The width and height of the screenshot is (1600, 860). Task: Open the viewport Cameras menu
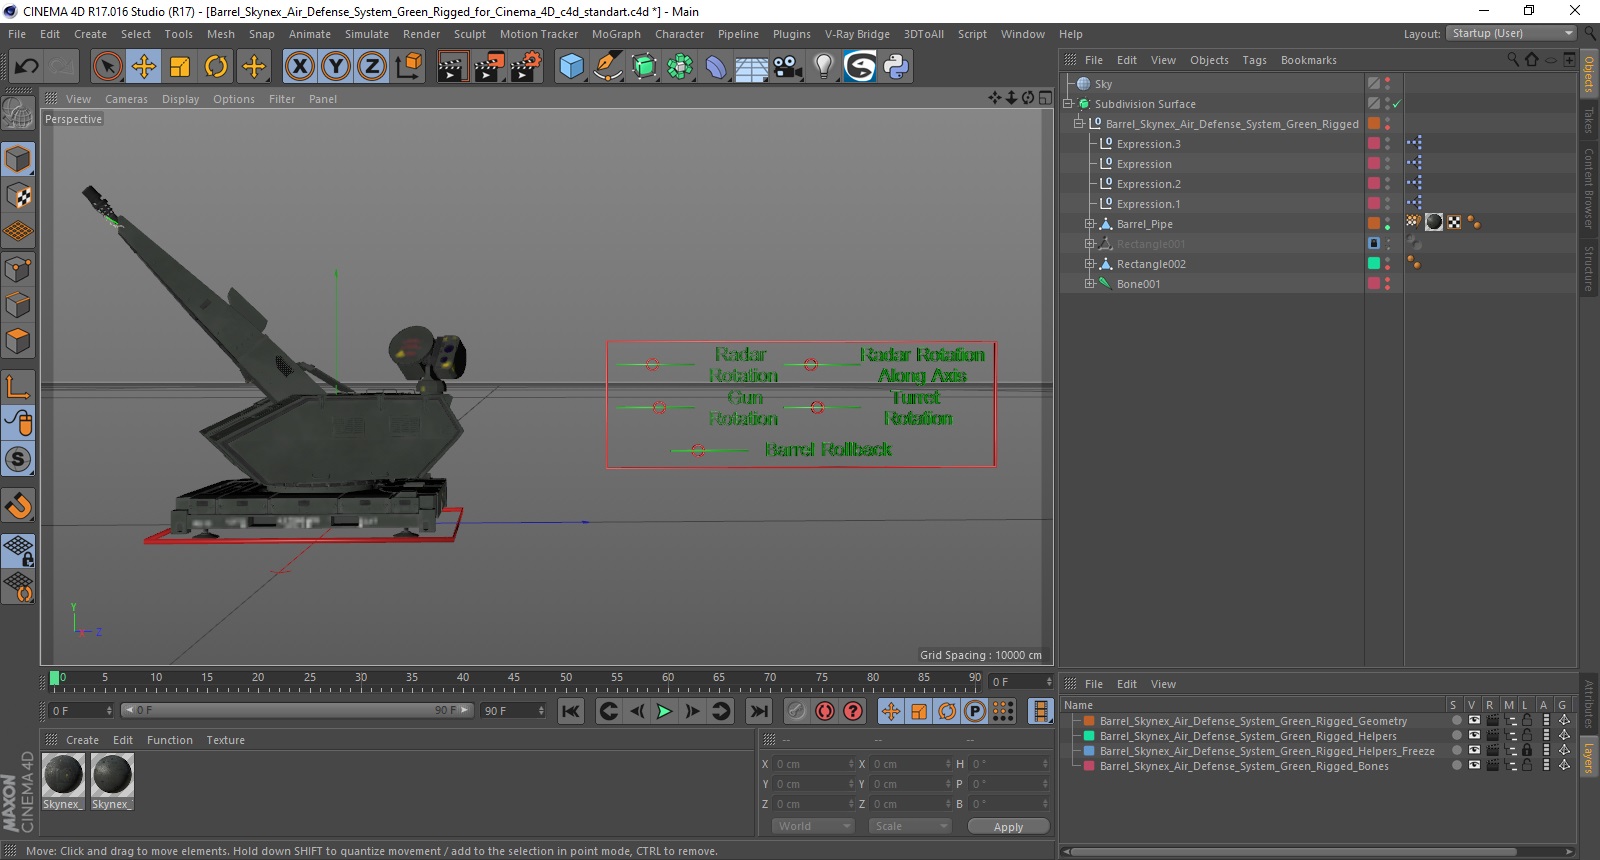point(126,99)
